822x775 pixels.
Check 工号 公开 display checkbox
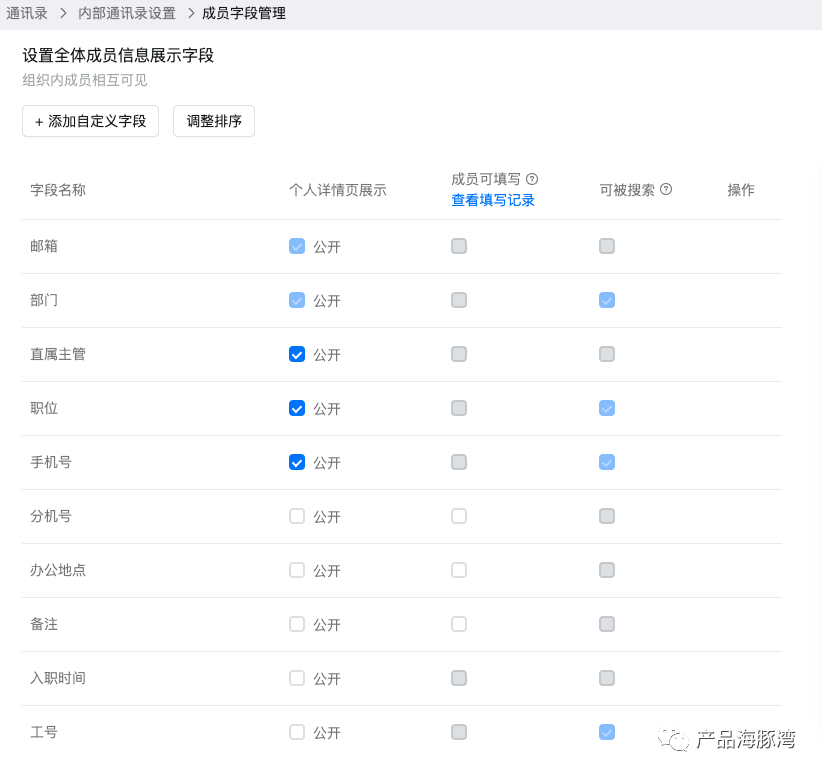[297, 732]
